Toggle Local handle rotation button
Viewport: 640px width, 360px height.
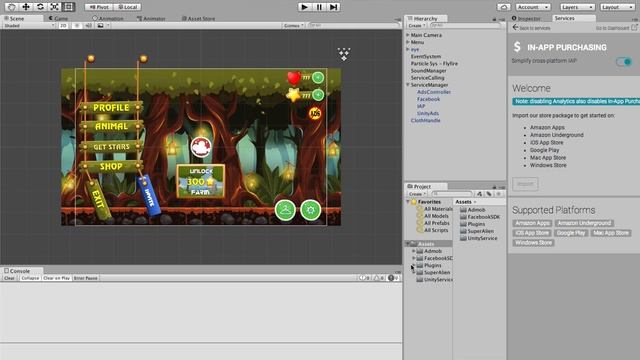pos(127,7)
